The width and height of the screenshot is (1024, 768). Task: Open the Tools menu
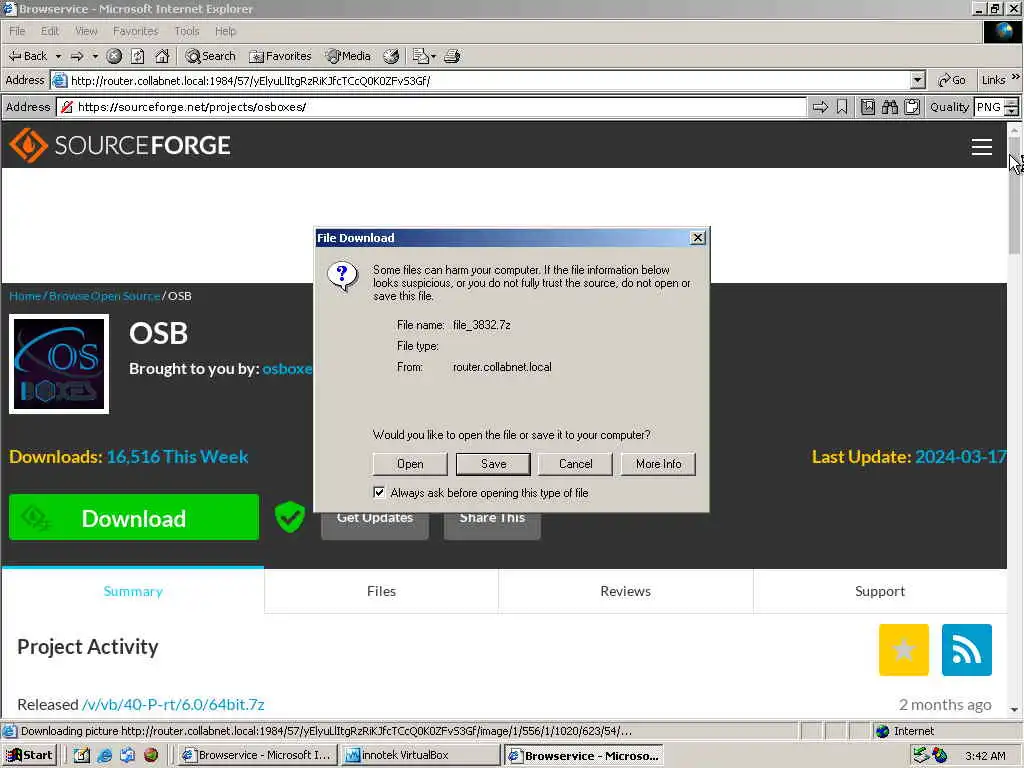coord(187,31)
